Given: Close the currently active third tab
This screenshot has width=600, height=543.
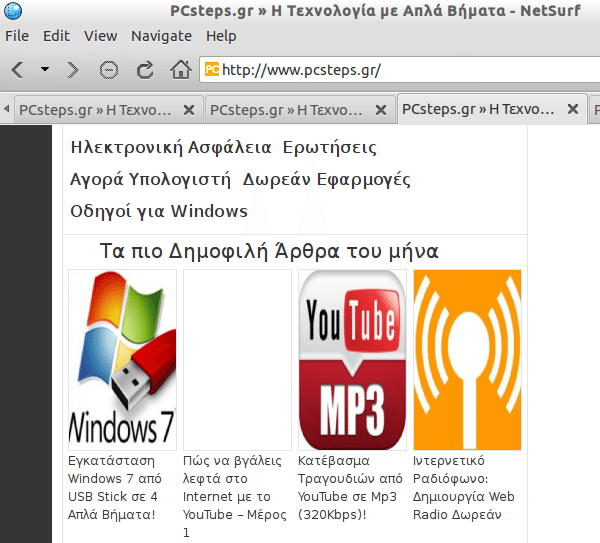Looking at the screenshot, I should [x=572, y=109].
